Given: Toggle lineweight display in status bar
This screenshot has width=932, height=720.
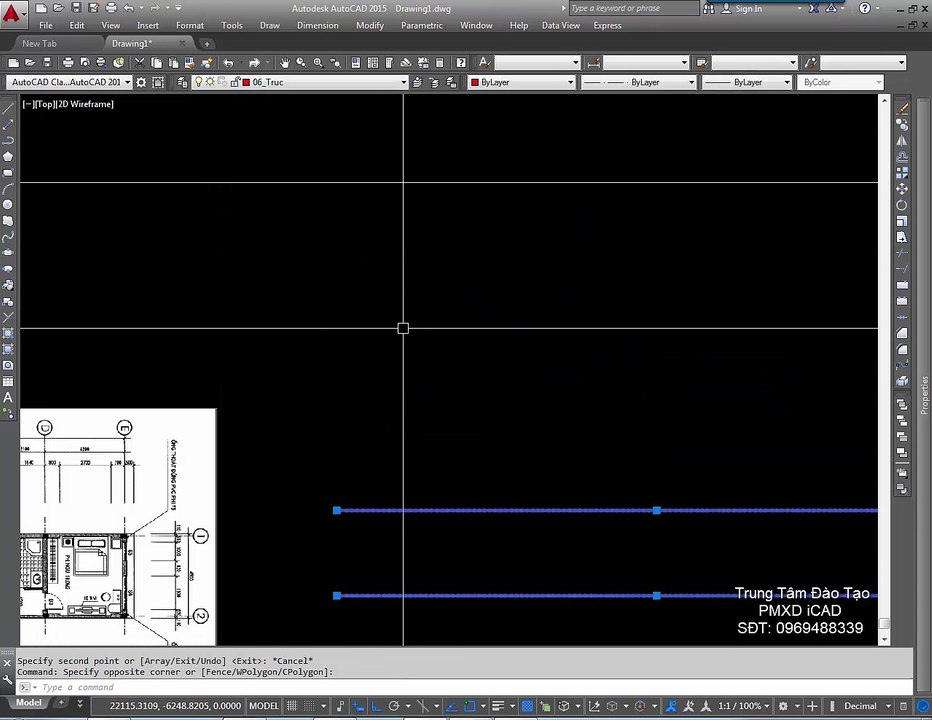Looking at the screenshot, I should coord(498,706).
